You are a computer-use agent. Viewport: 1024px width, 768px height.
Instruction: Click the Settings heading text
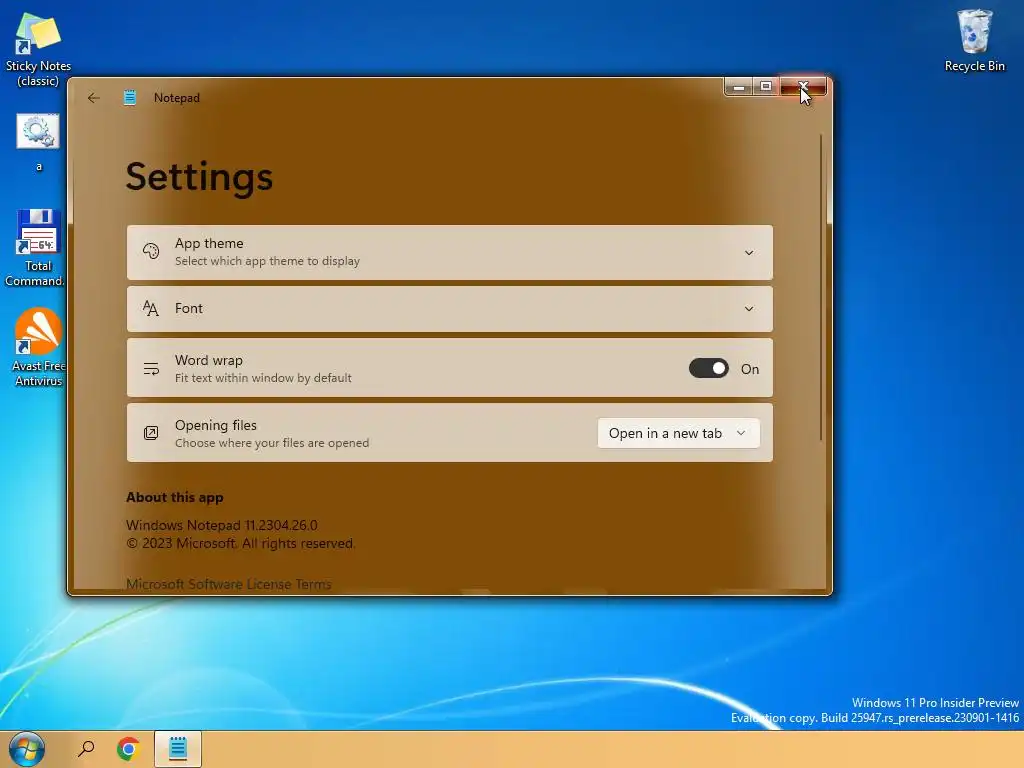click(199, 177)
